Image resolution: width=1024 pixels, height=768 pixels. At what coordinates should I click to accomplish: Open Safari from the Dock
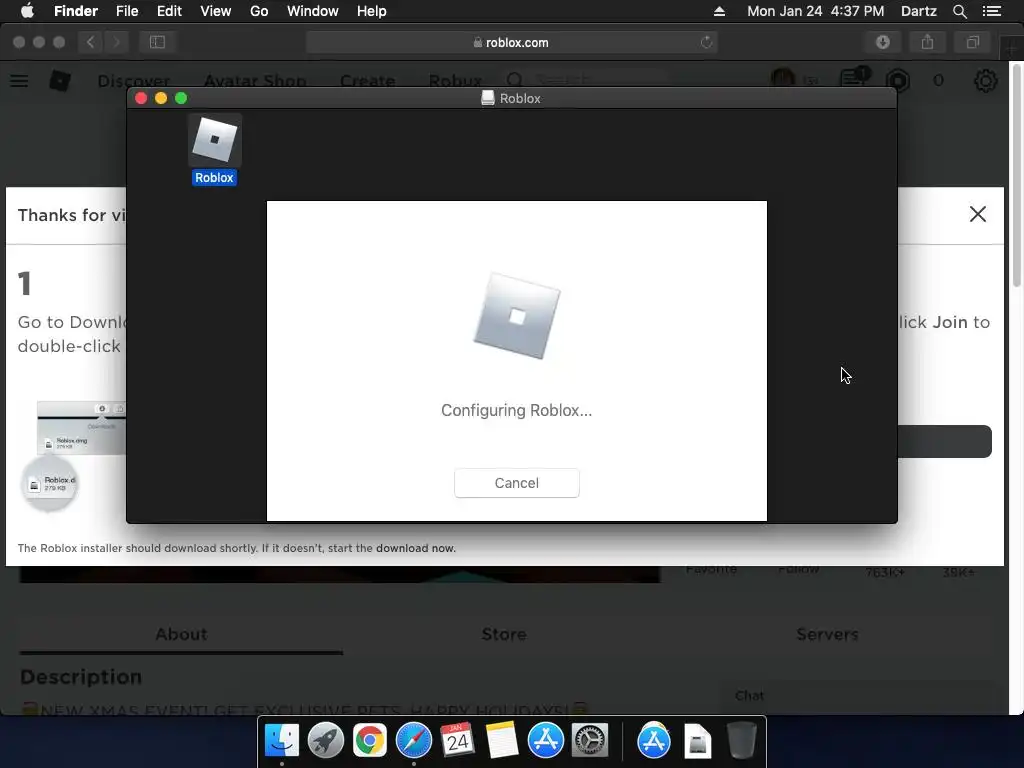pos(413,741)
